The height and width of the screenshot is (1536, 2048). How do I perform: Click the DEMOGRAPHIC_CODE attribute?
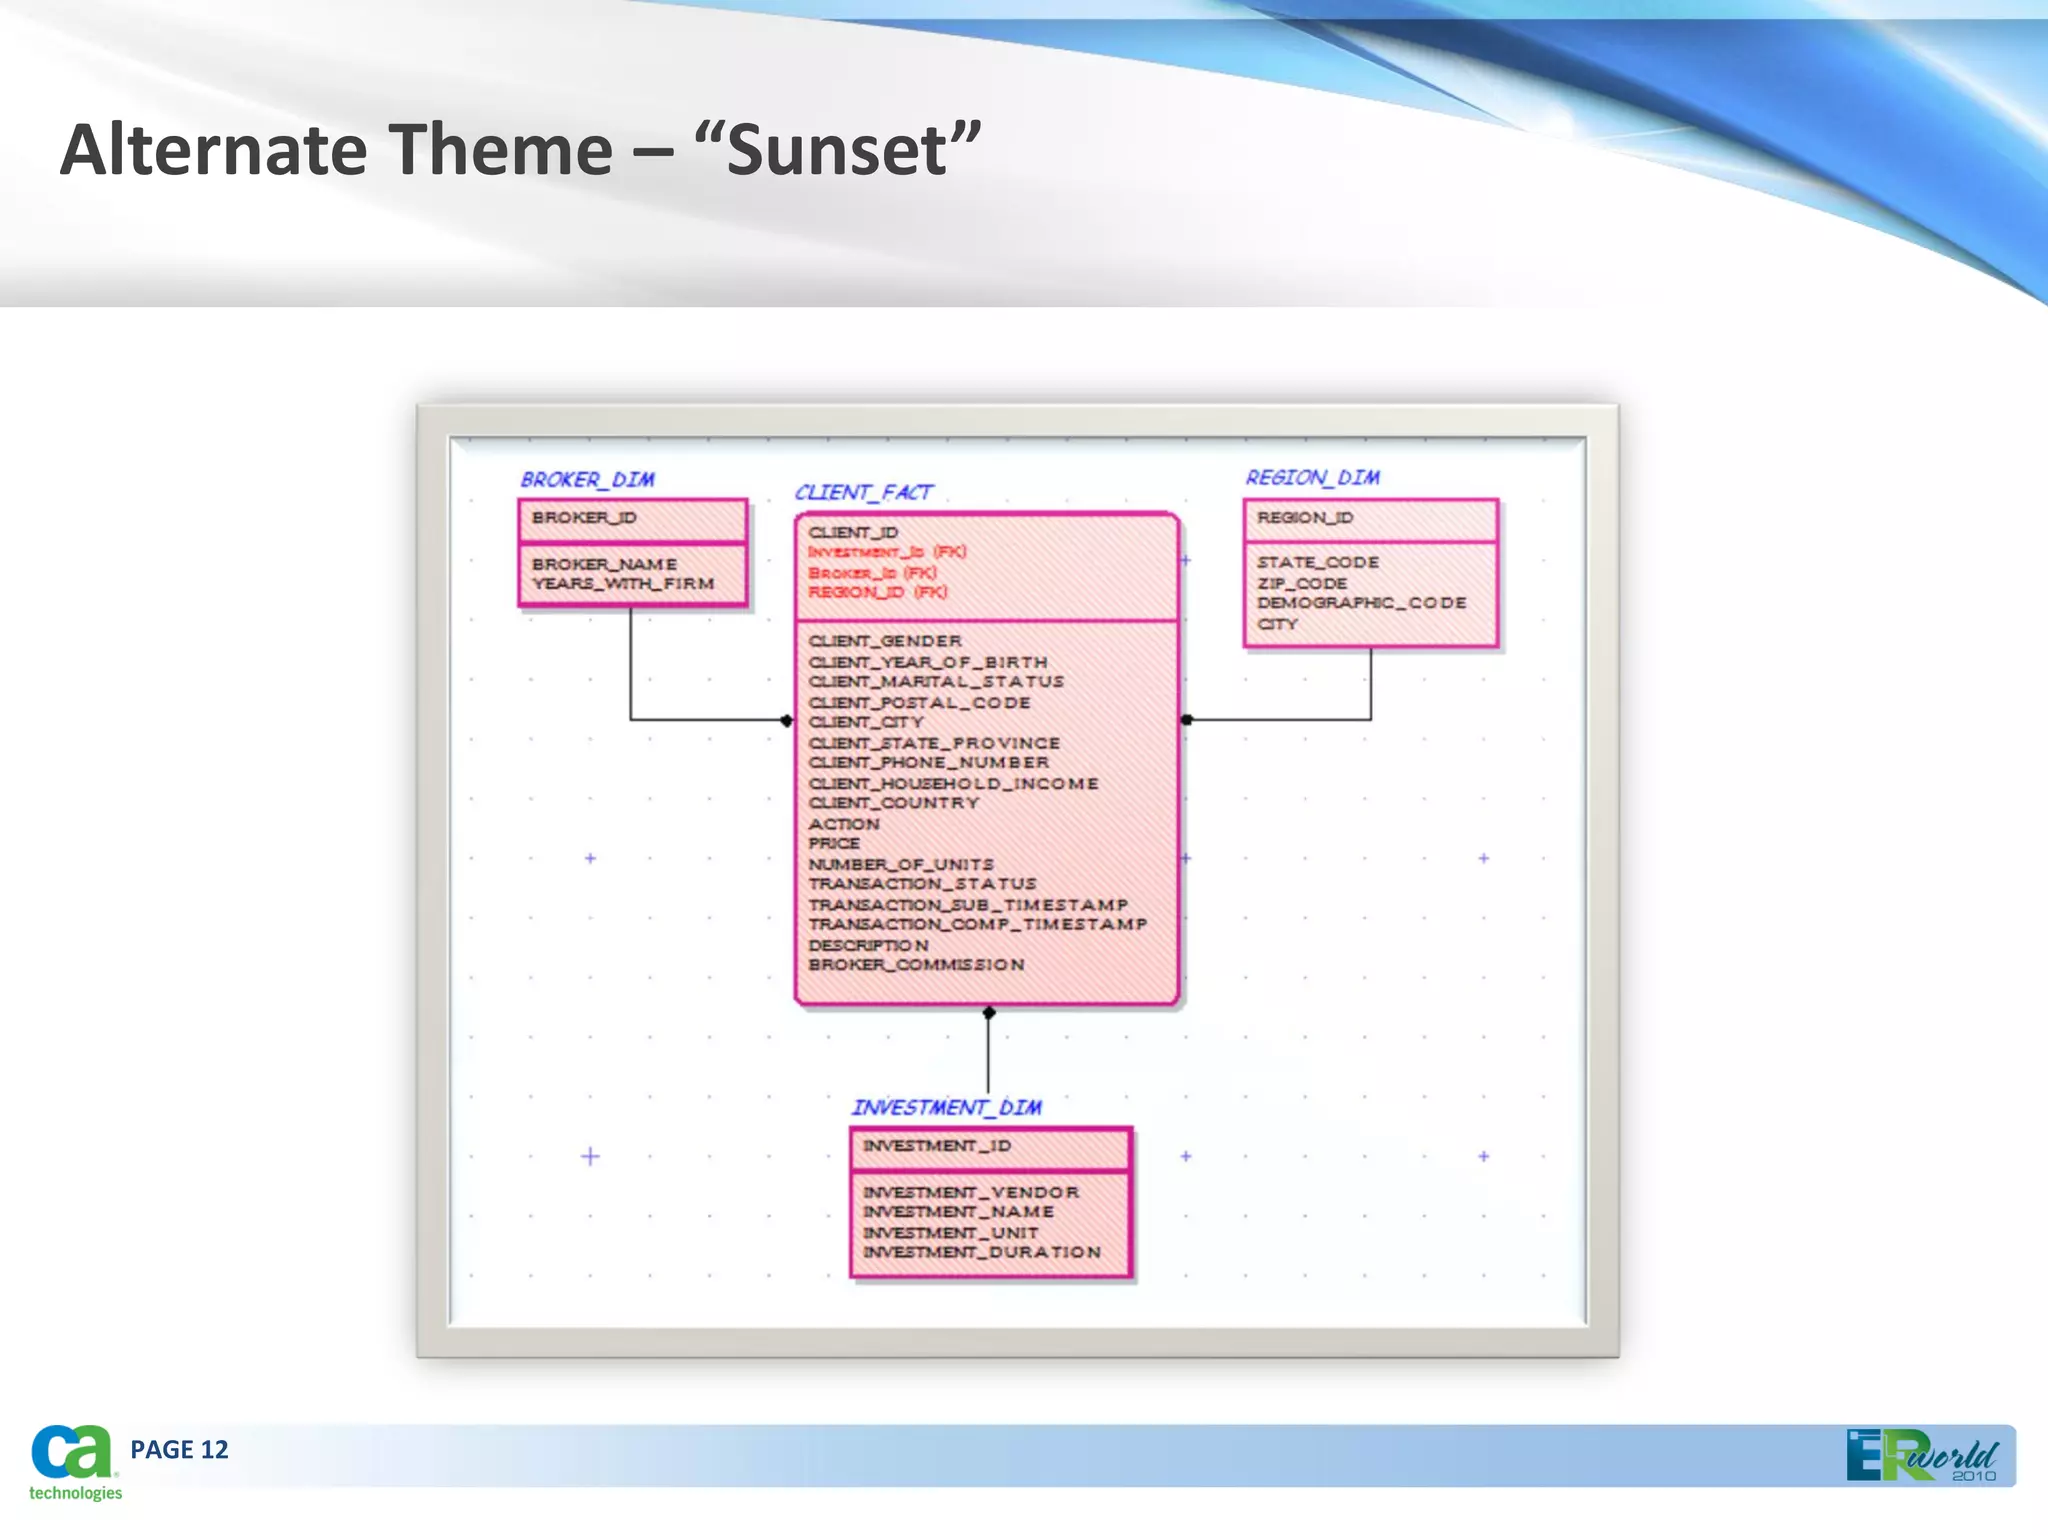point(1361,603)
